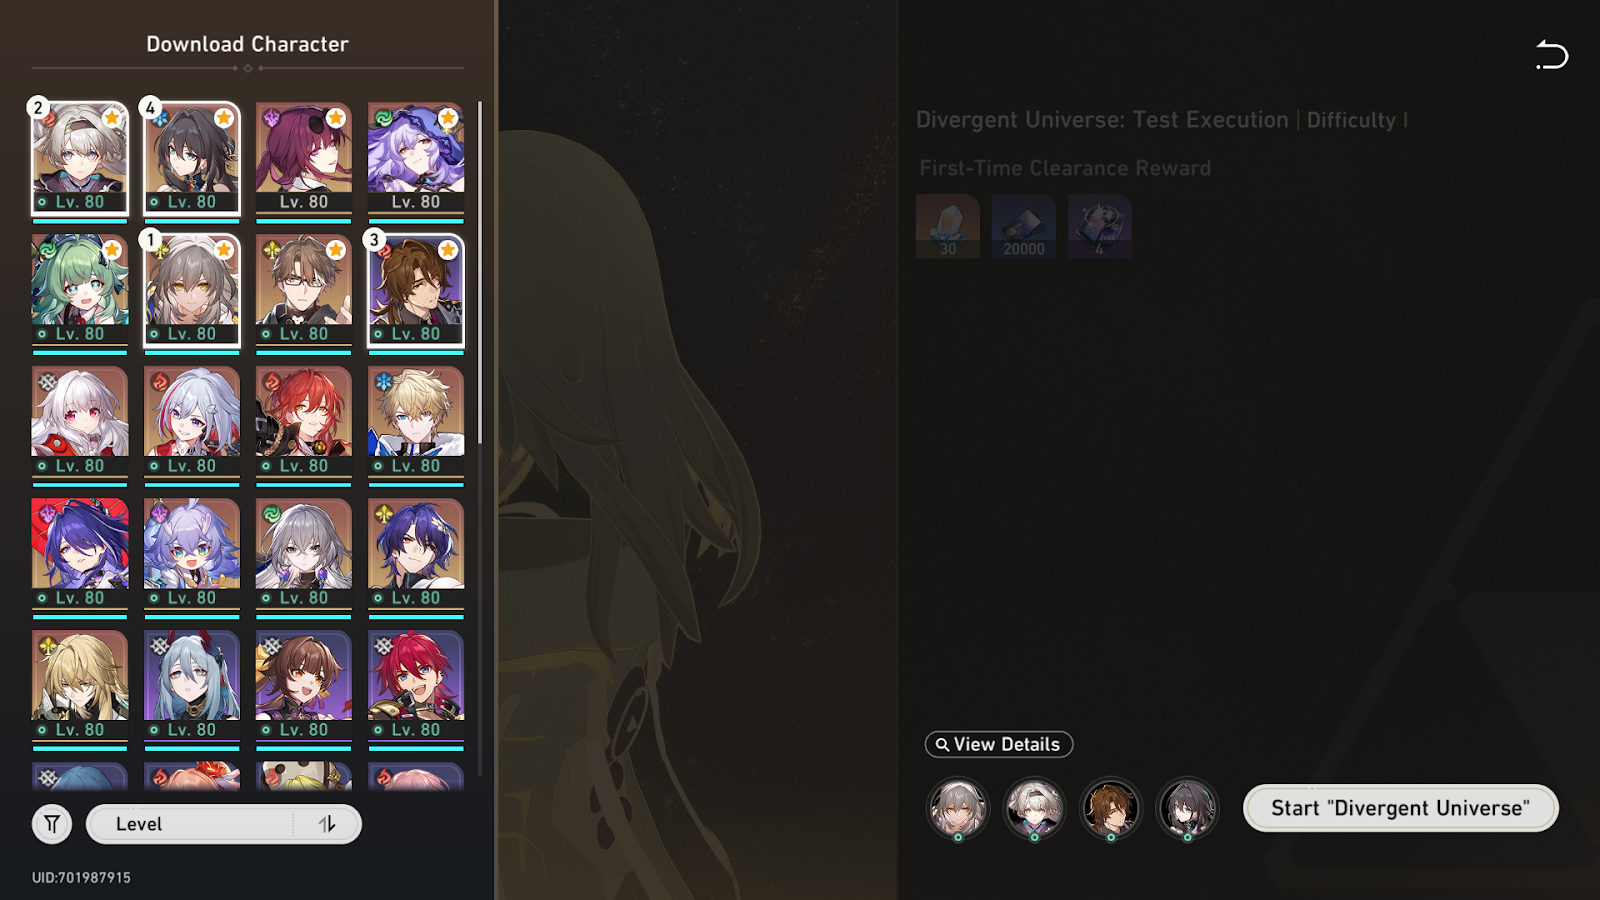Select the last team slot dark-haired portrait
The width and height of the screenshot is (1600, 900).
(x=1188, y=808)
